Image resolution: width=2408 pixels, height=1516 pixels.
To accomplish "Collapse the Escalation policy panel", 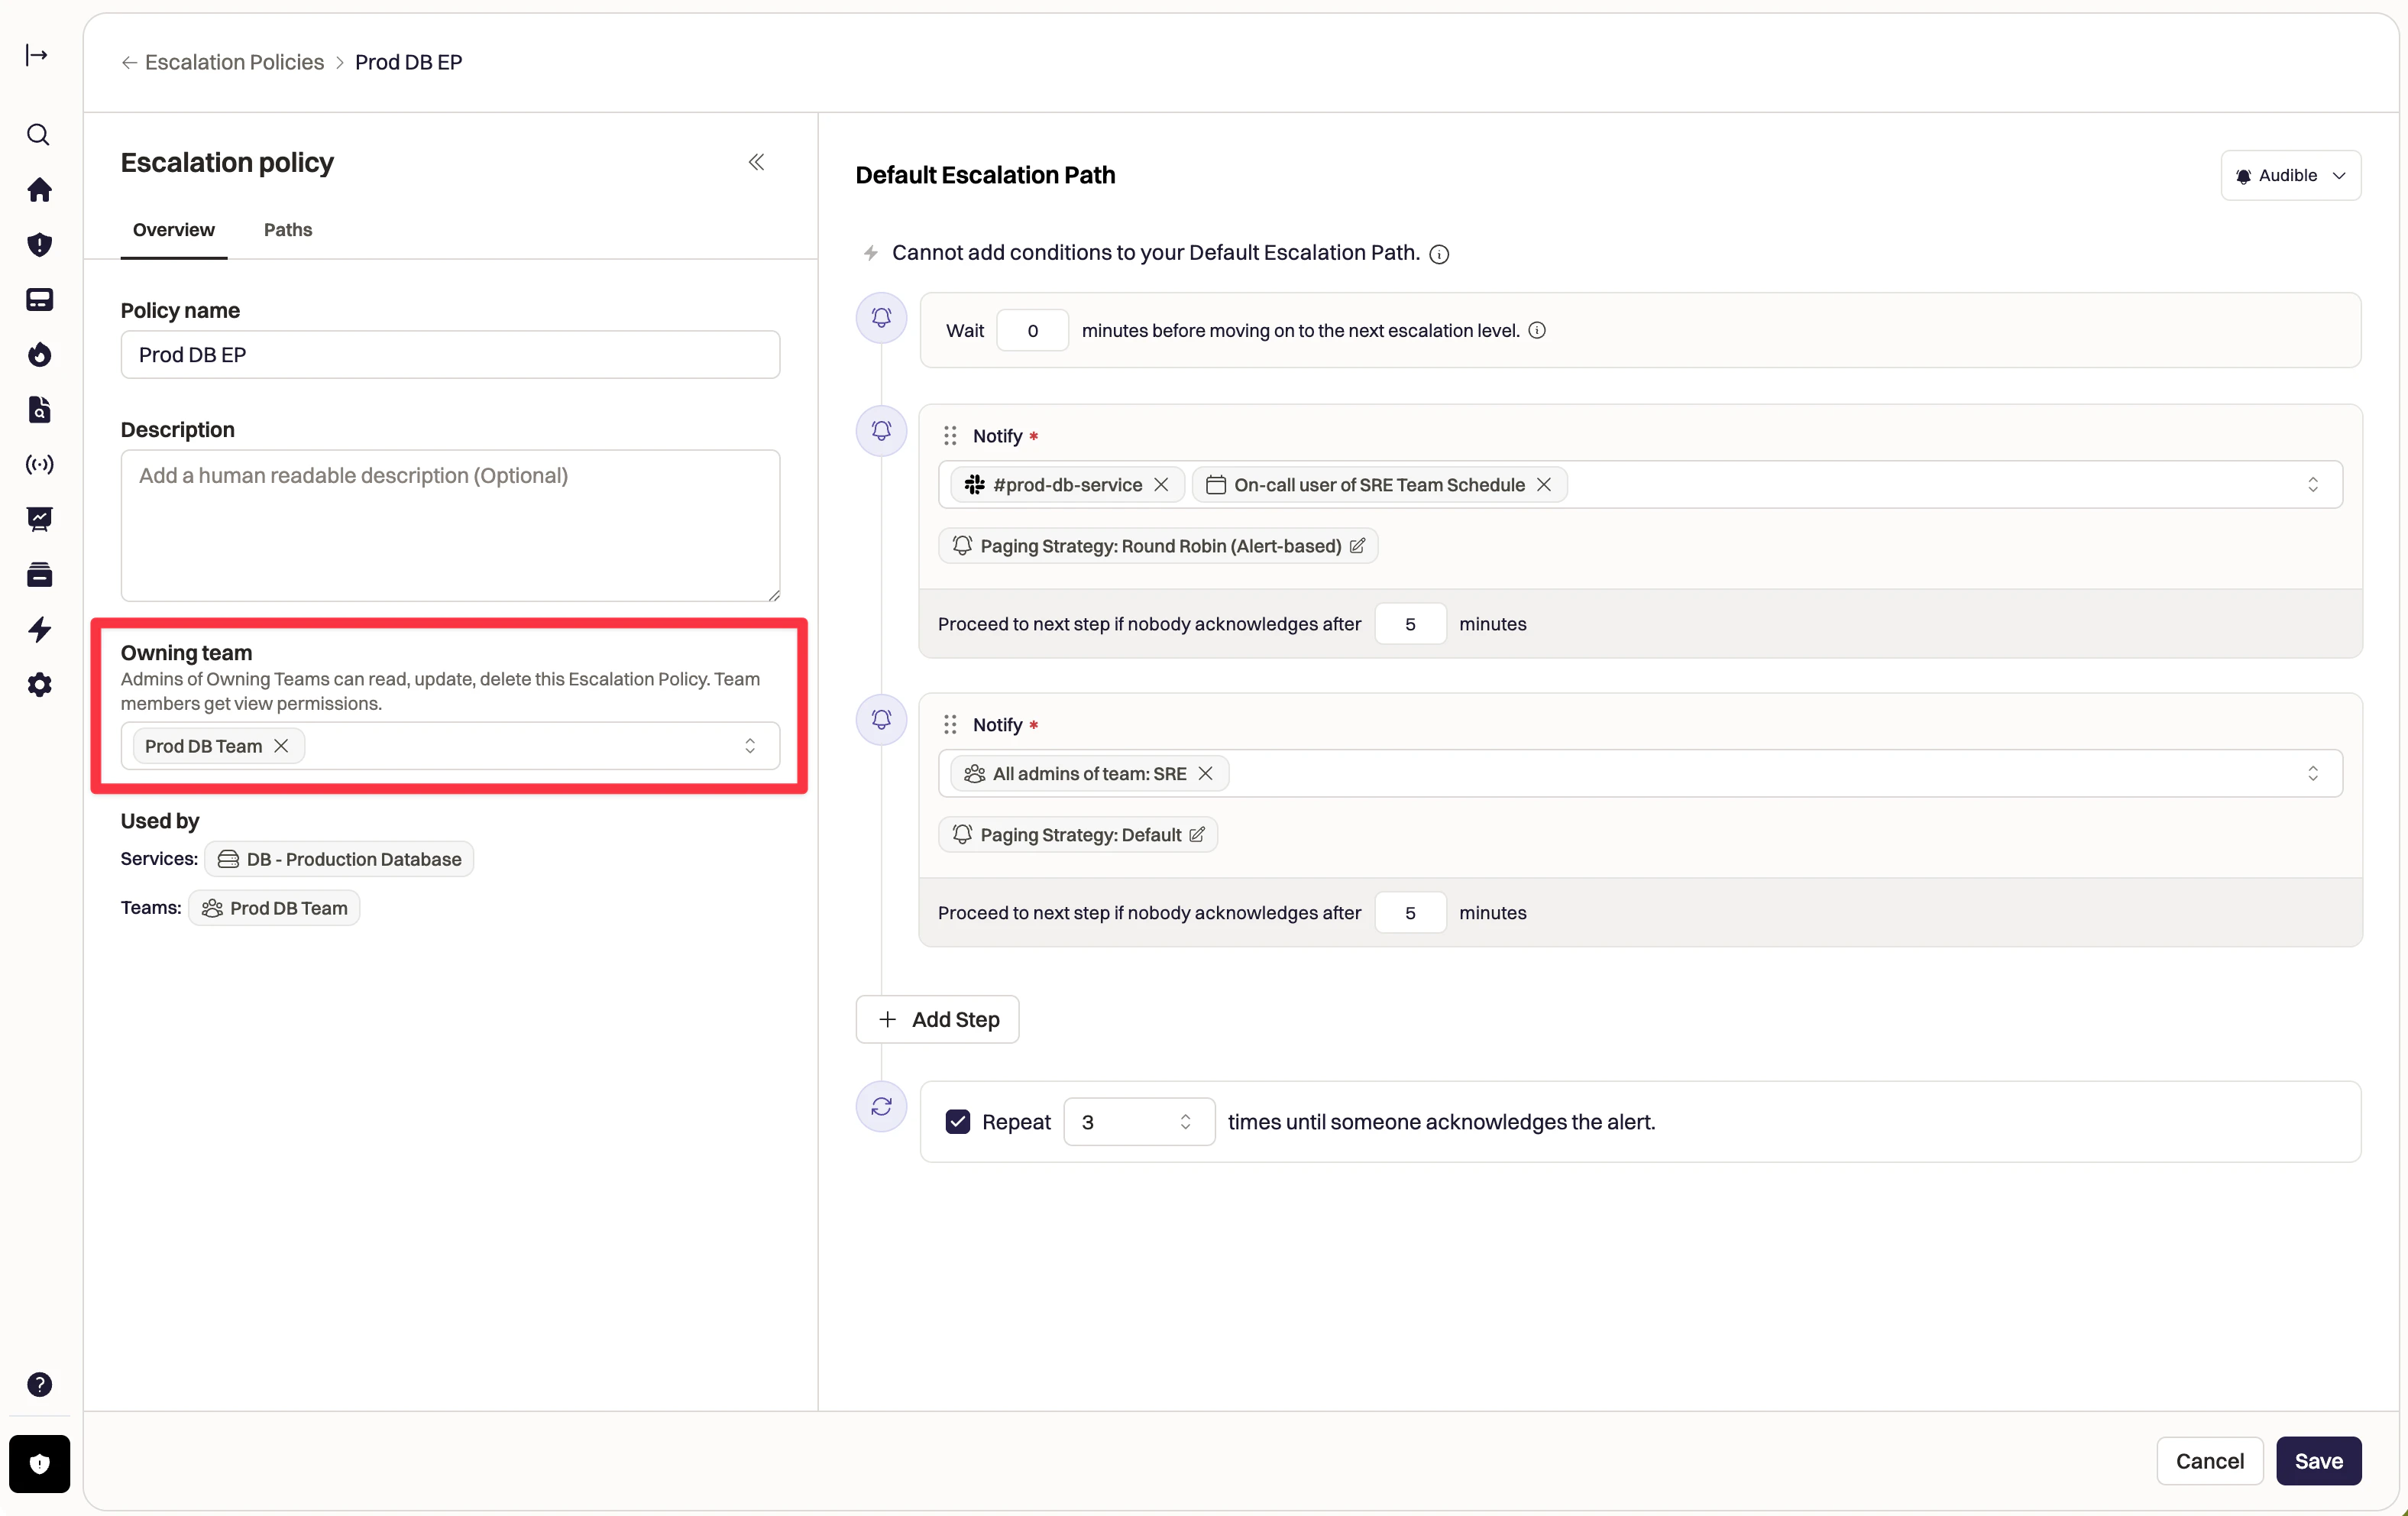I will coord(756,162).
